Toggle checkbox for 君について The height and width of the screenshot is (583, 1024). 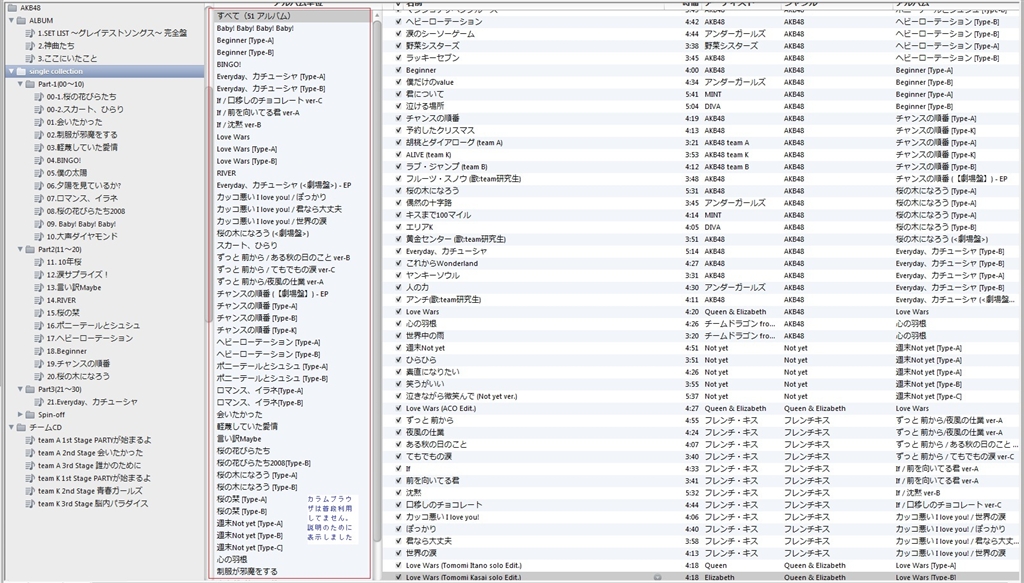tap(398, 94)
